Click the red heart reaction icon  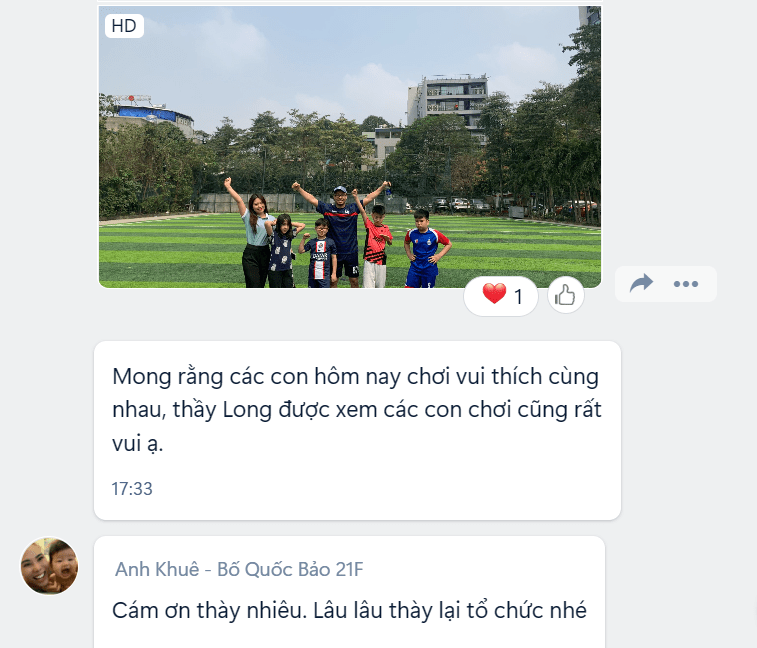tap(494, 294)
